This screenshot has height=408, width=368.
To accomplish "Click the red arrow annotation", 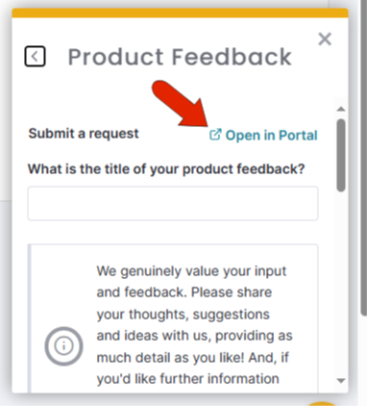I will click(x=181, y=103).
